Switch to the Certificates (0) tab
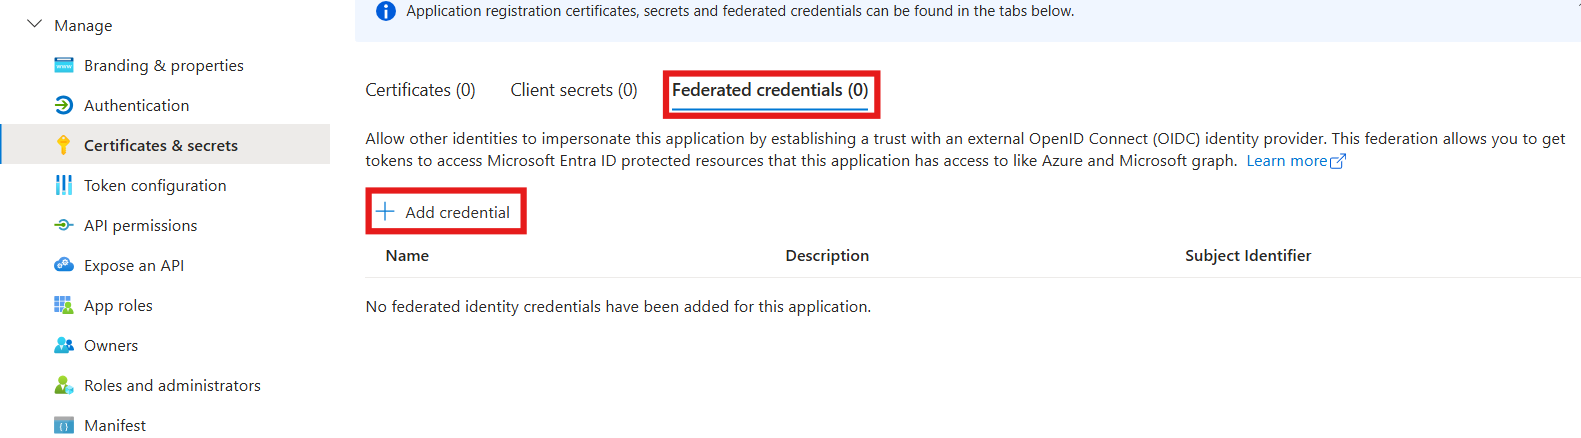 click(420, 90)
